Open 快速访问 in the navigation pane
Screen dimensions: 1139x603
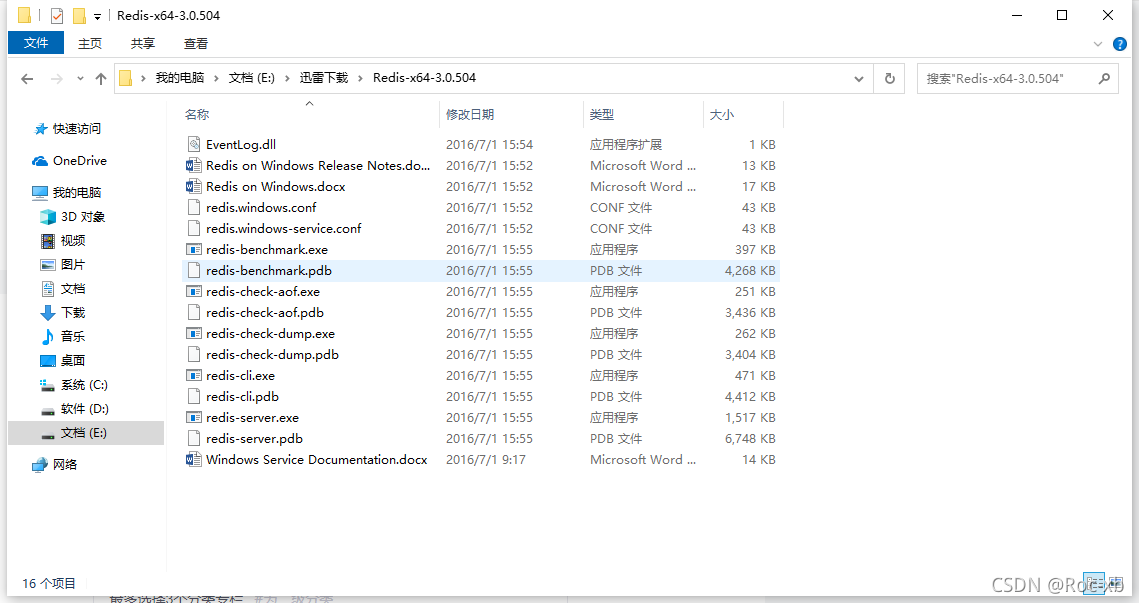tap(68, 129)
